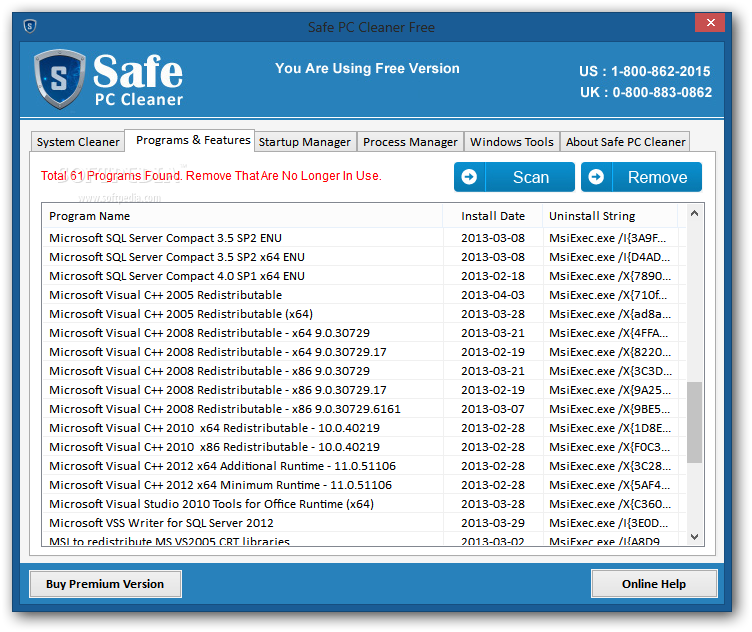Sort by the Install Date column header

[493, 216]
